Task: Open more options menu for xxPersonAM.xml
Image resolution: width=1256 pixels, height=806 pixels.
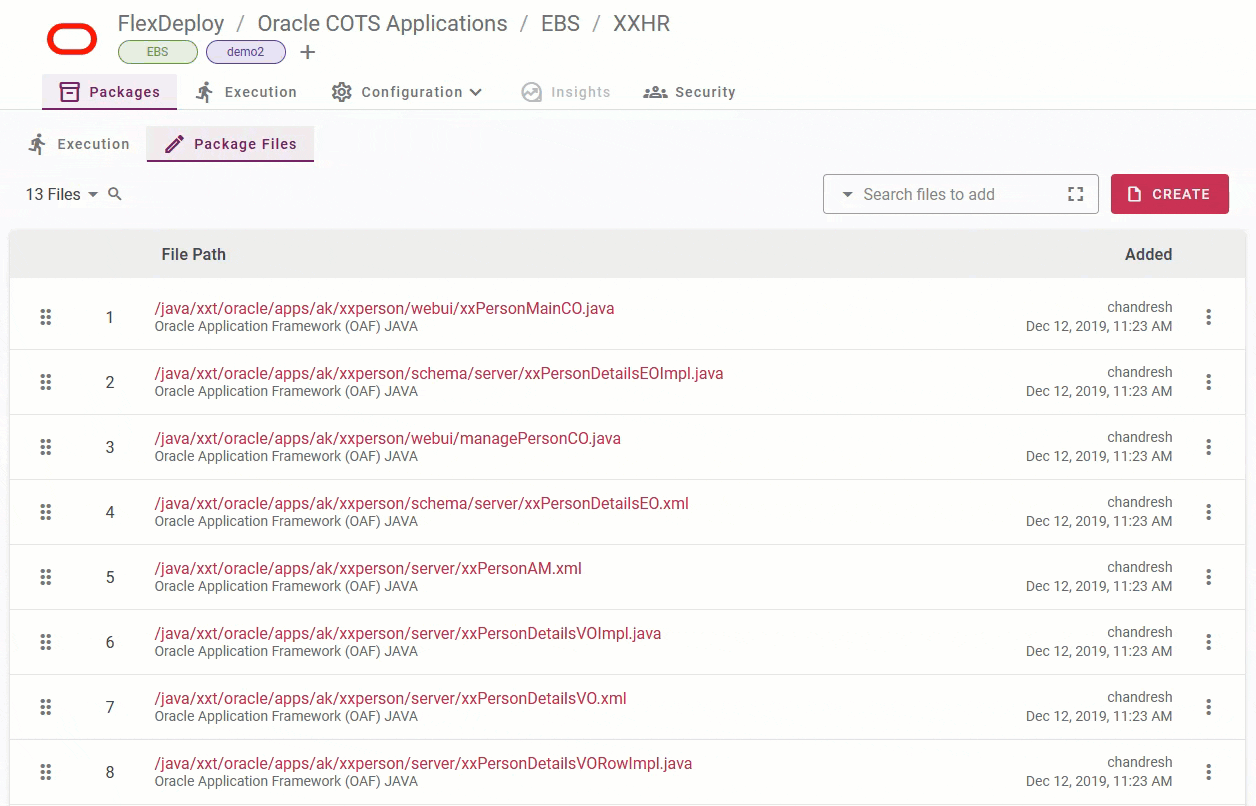Action: point(1208,577)
